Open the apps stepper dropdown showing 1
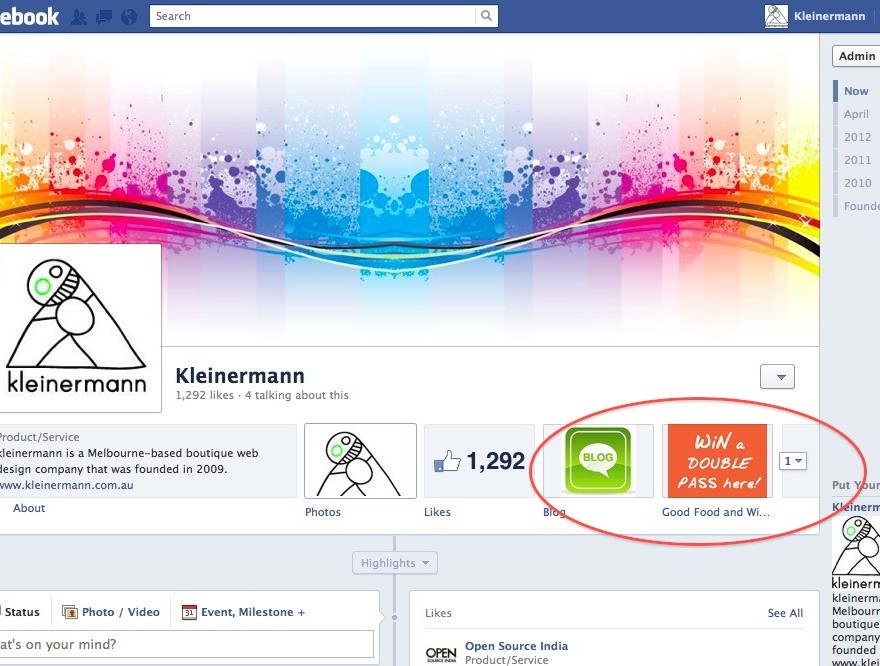Viewport: 880px width, 666px height. click(x=793, y=459)
